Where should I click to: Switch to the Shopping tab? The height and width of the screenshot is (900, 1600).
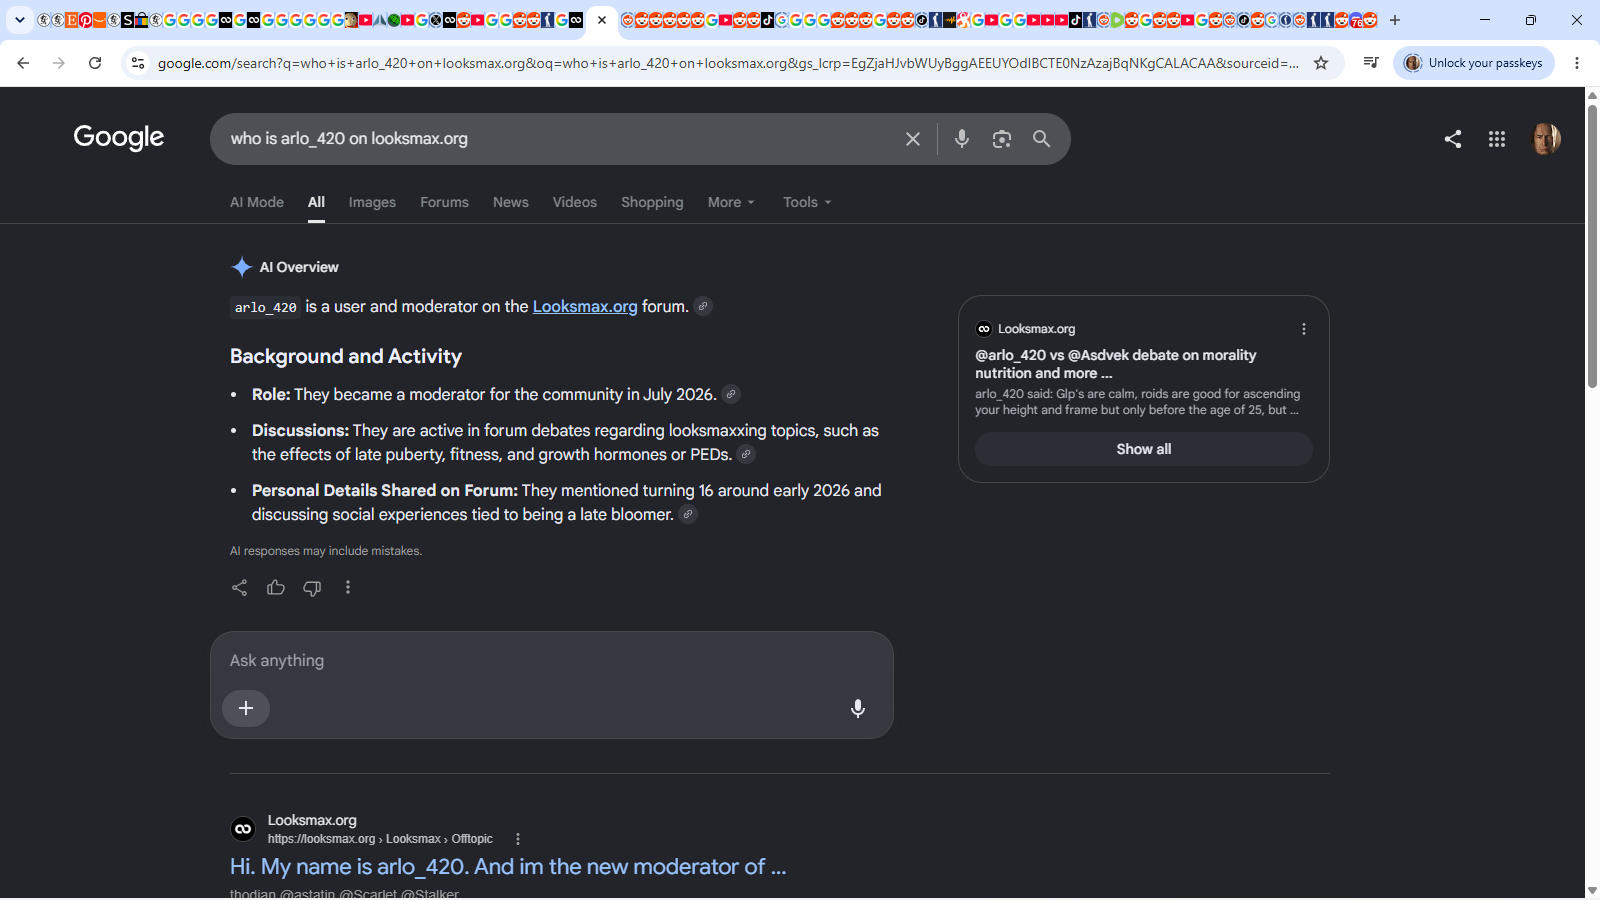pyautogui.click(x=652, y=202)
